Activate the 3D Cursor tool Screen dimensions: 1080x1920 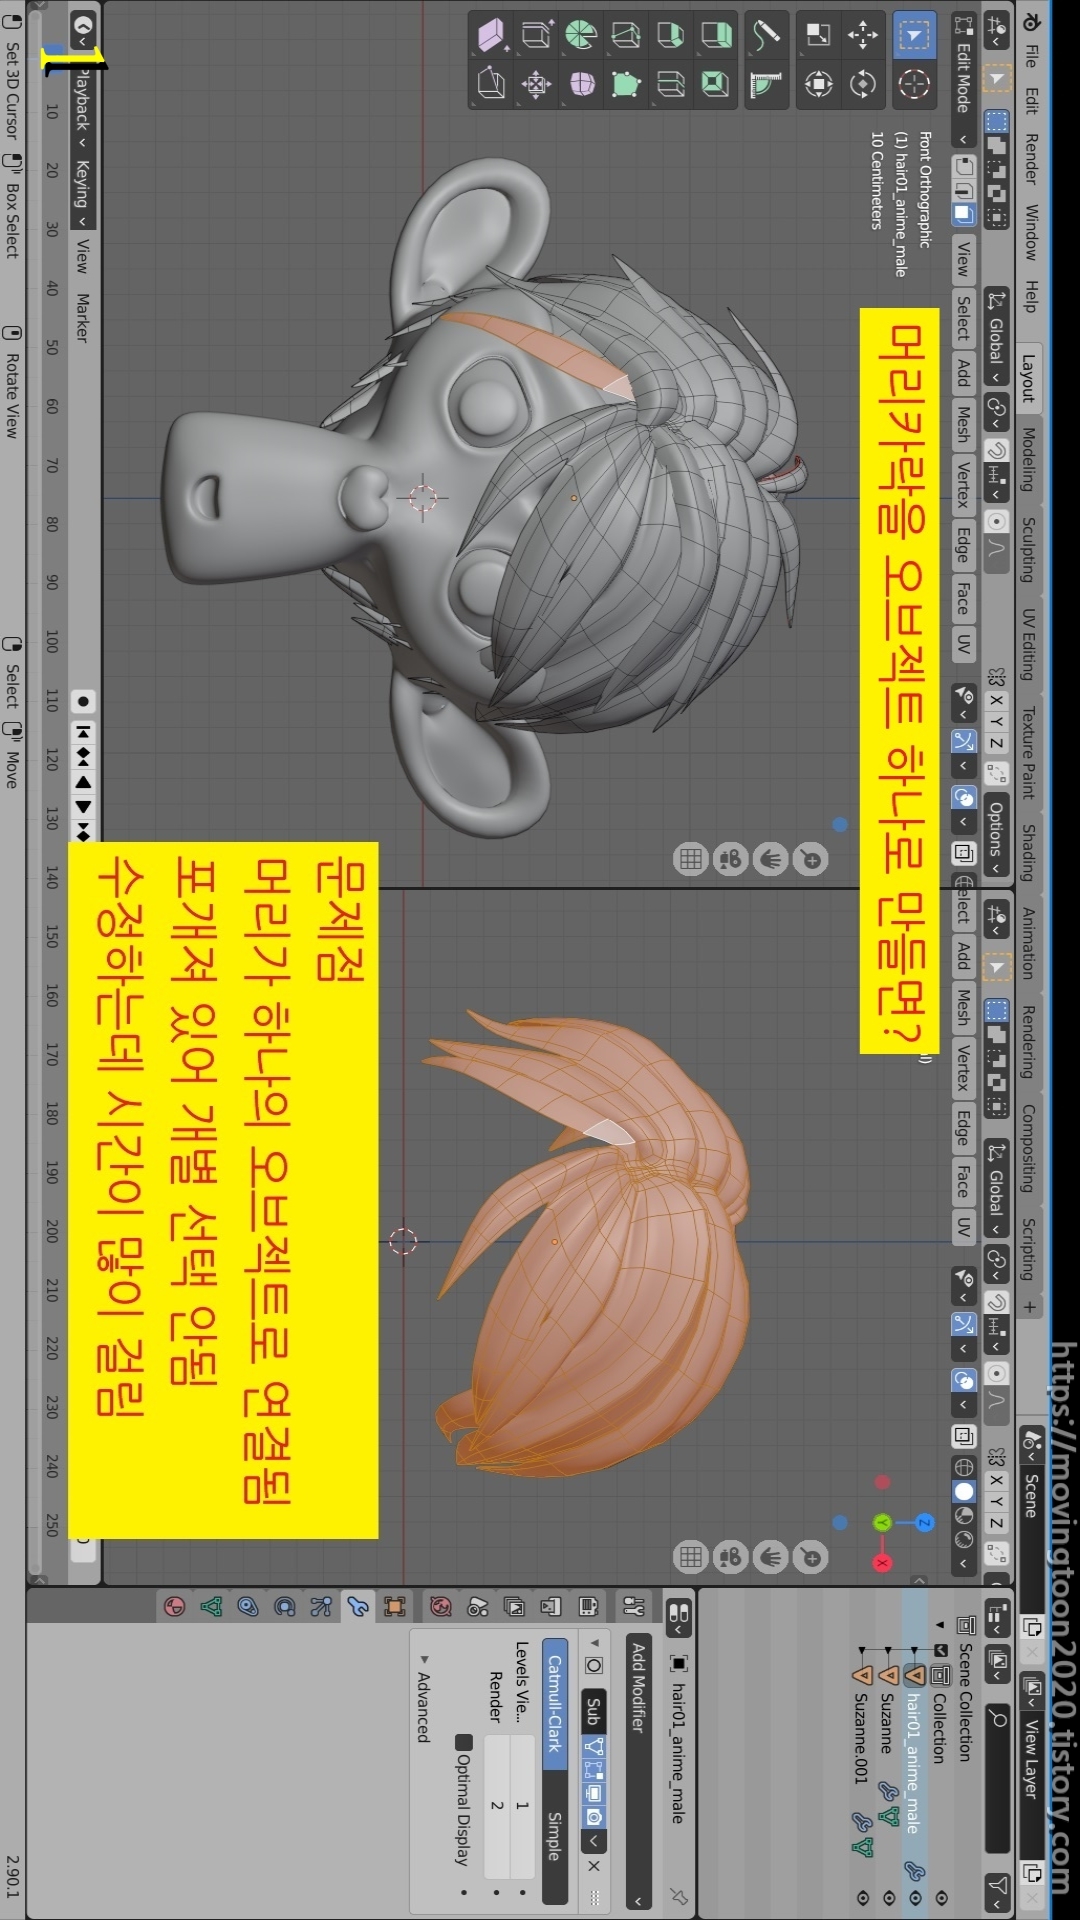914,83
